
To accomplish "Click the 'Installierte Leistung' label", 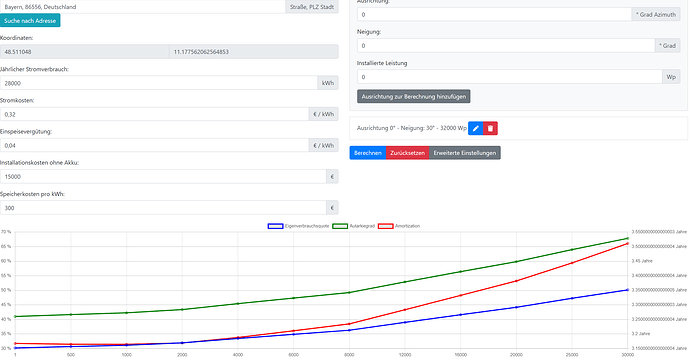I will 382,63.
